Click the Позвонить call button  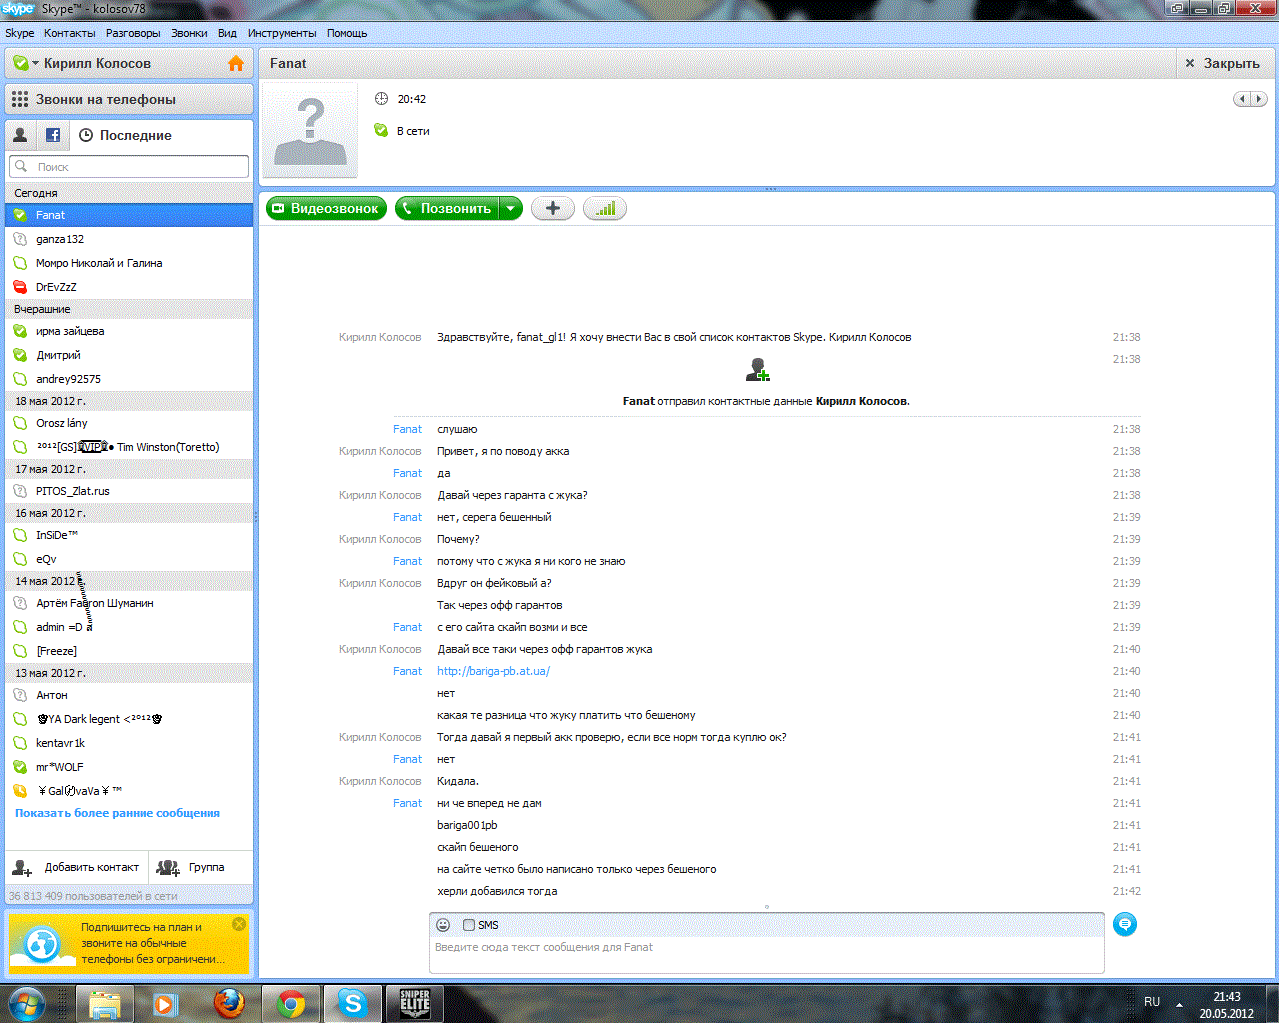coord(447,208)
